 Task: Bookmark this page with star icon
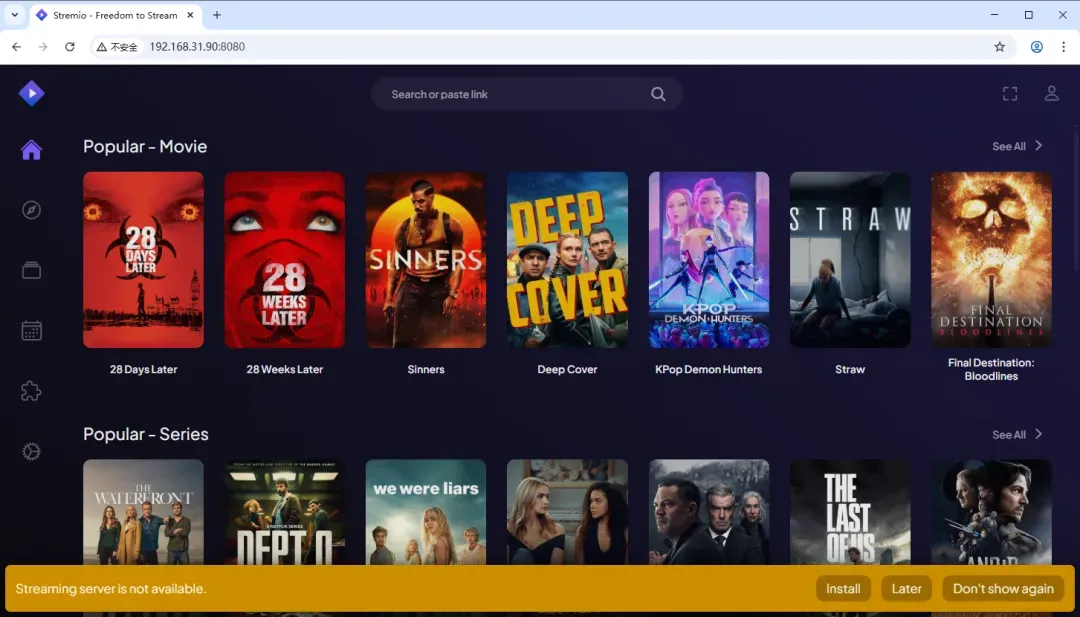coord(999,47)
